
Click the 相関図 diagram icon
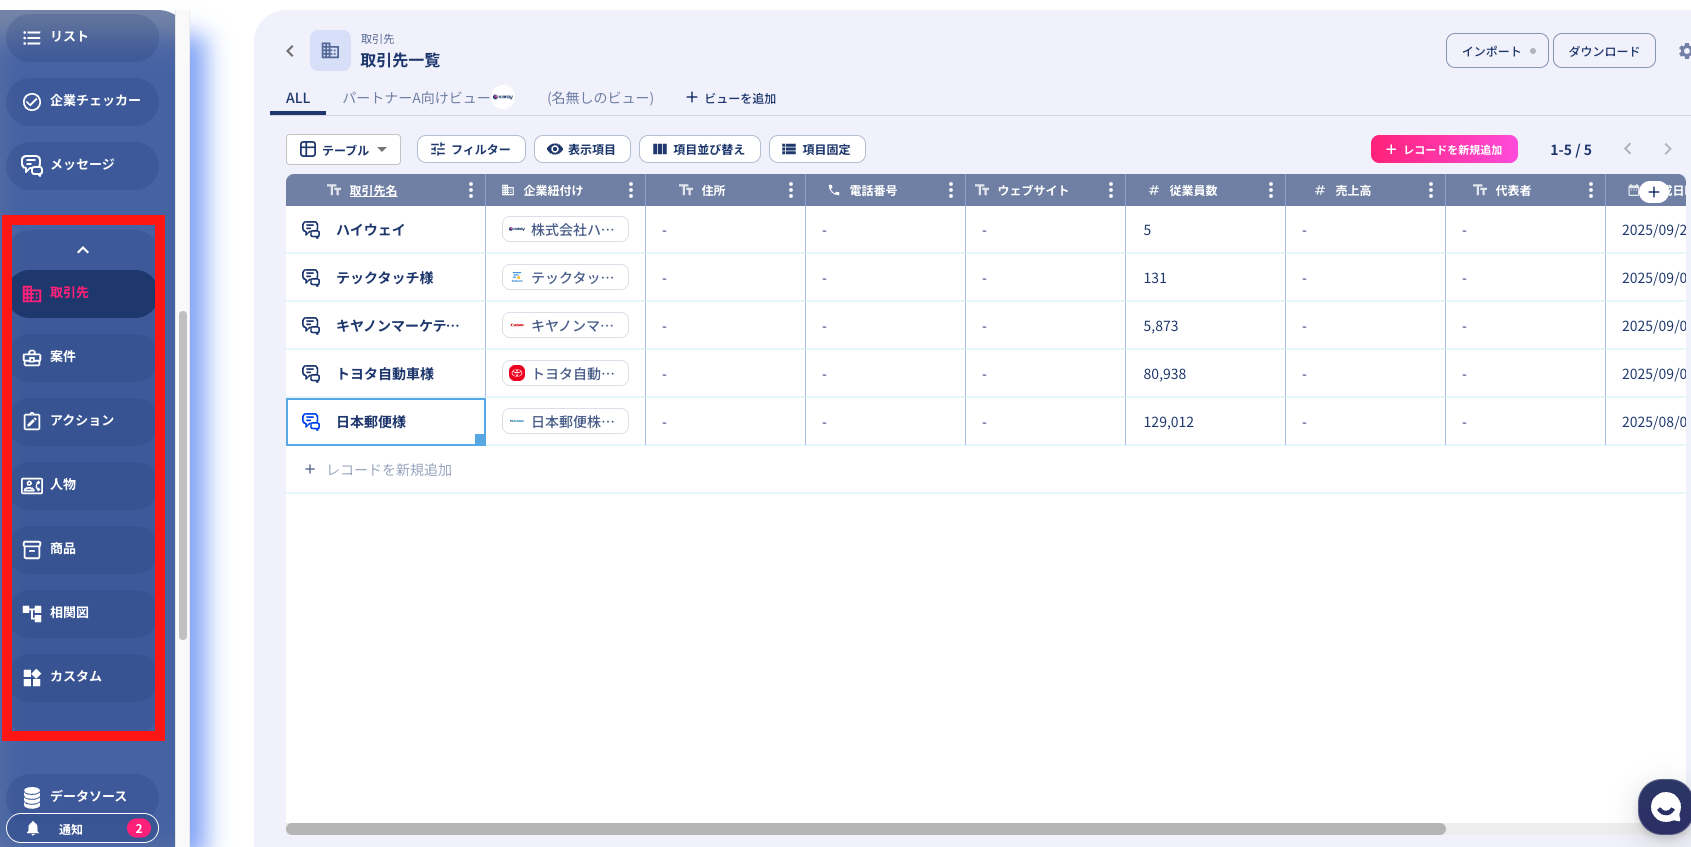(32, 613)
